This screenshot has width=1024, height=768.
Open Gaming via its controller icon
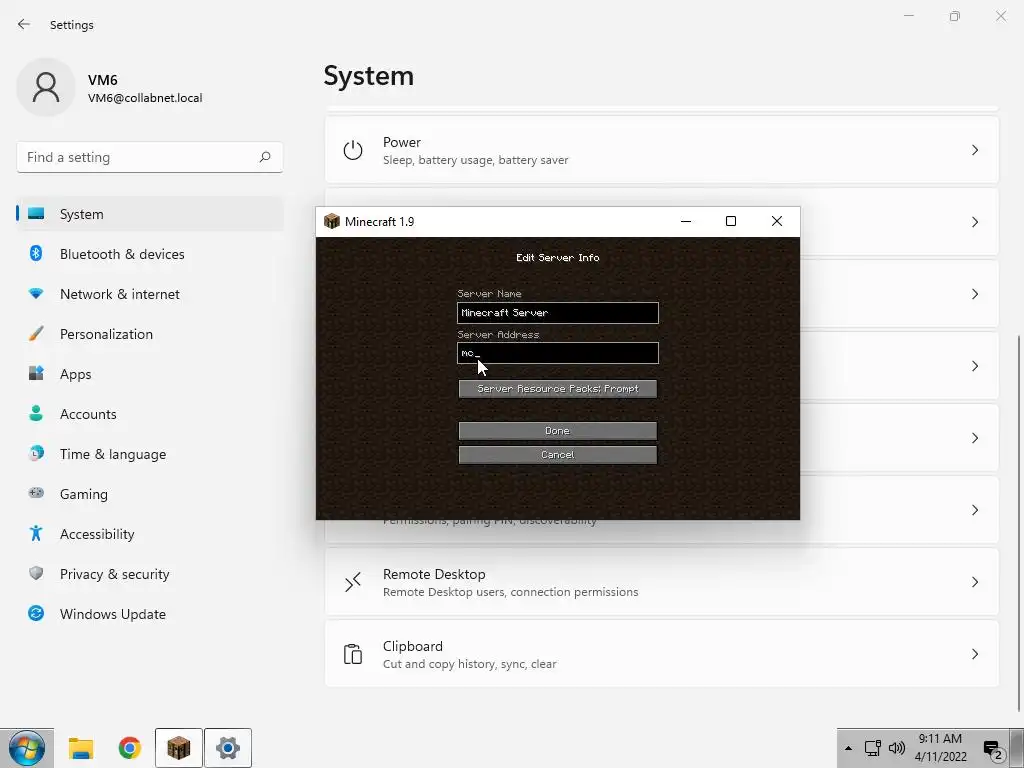tap(36, 493)
